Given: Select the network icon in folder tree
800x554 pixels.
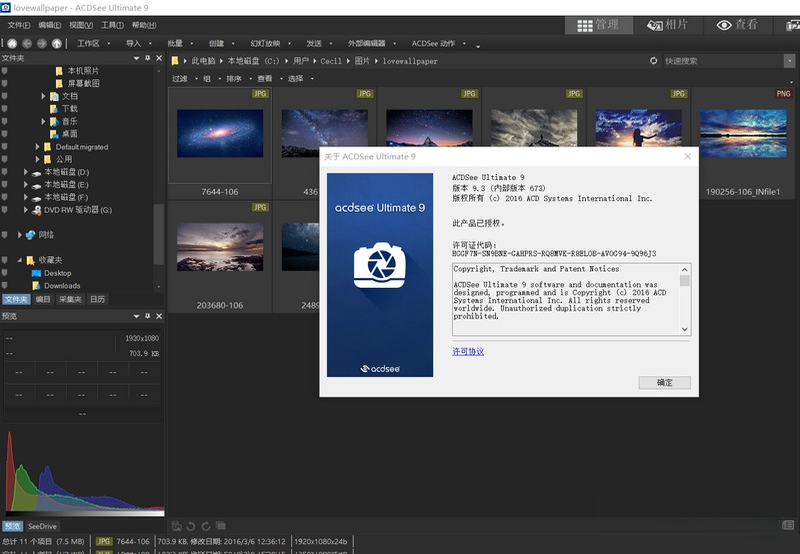Looking at the screenshot, I should (31, 235).
